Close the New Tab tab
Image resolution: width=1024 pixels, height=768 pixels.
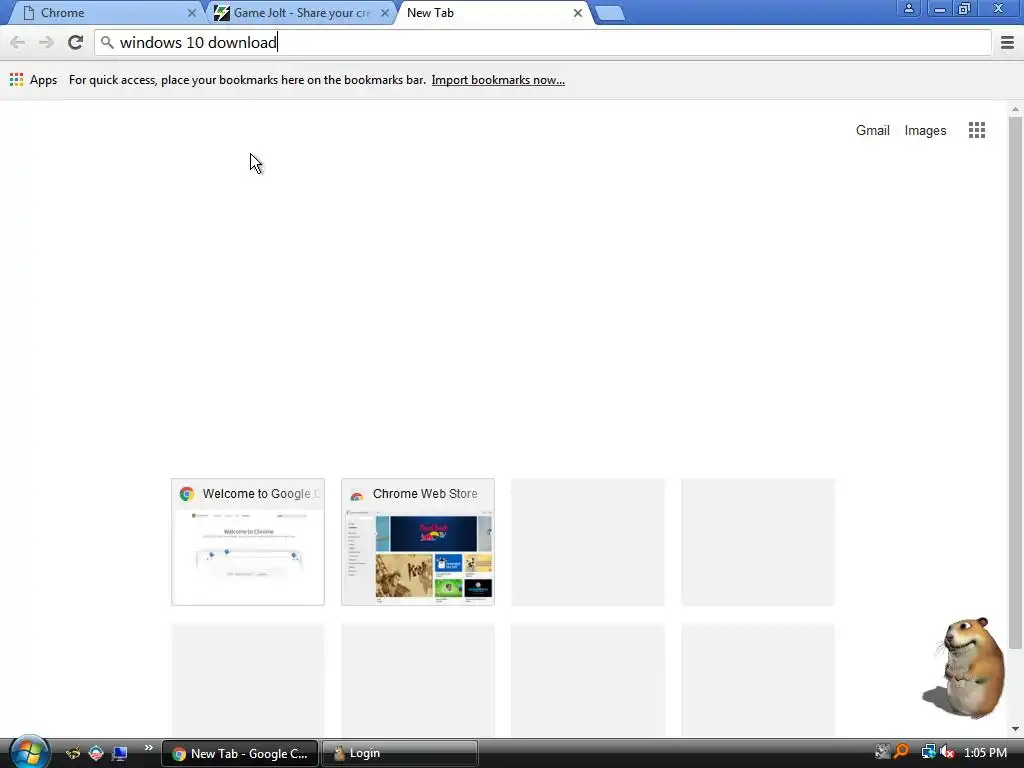pyautogui.click(x=577, y=13)
